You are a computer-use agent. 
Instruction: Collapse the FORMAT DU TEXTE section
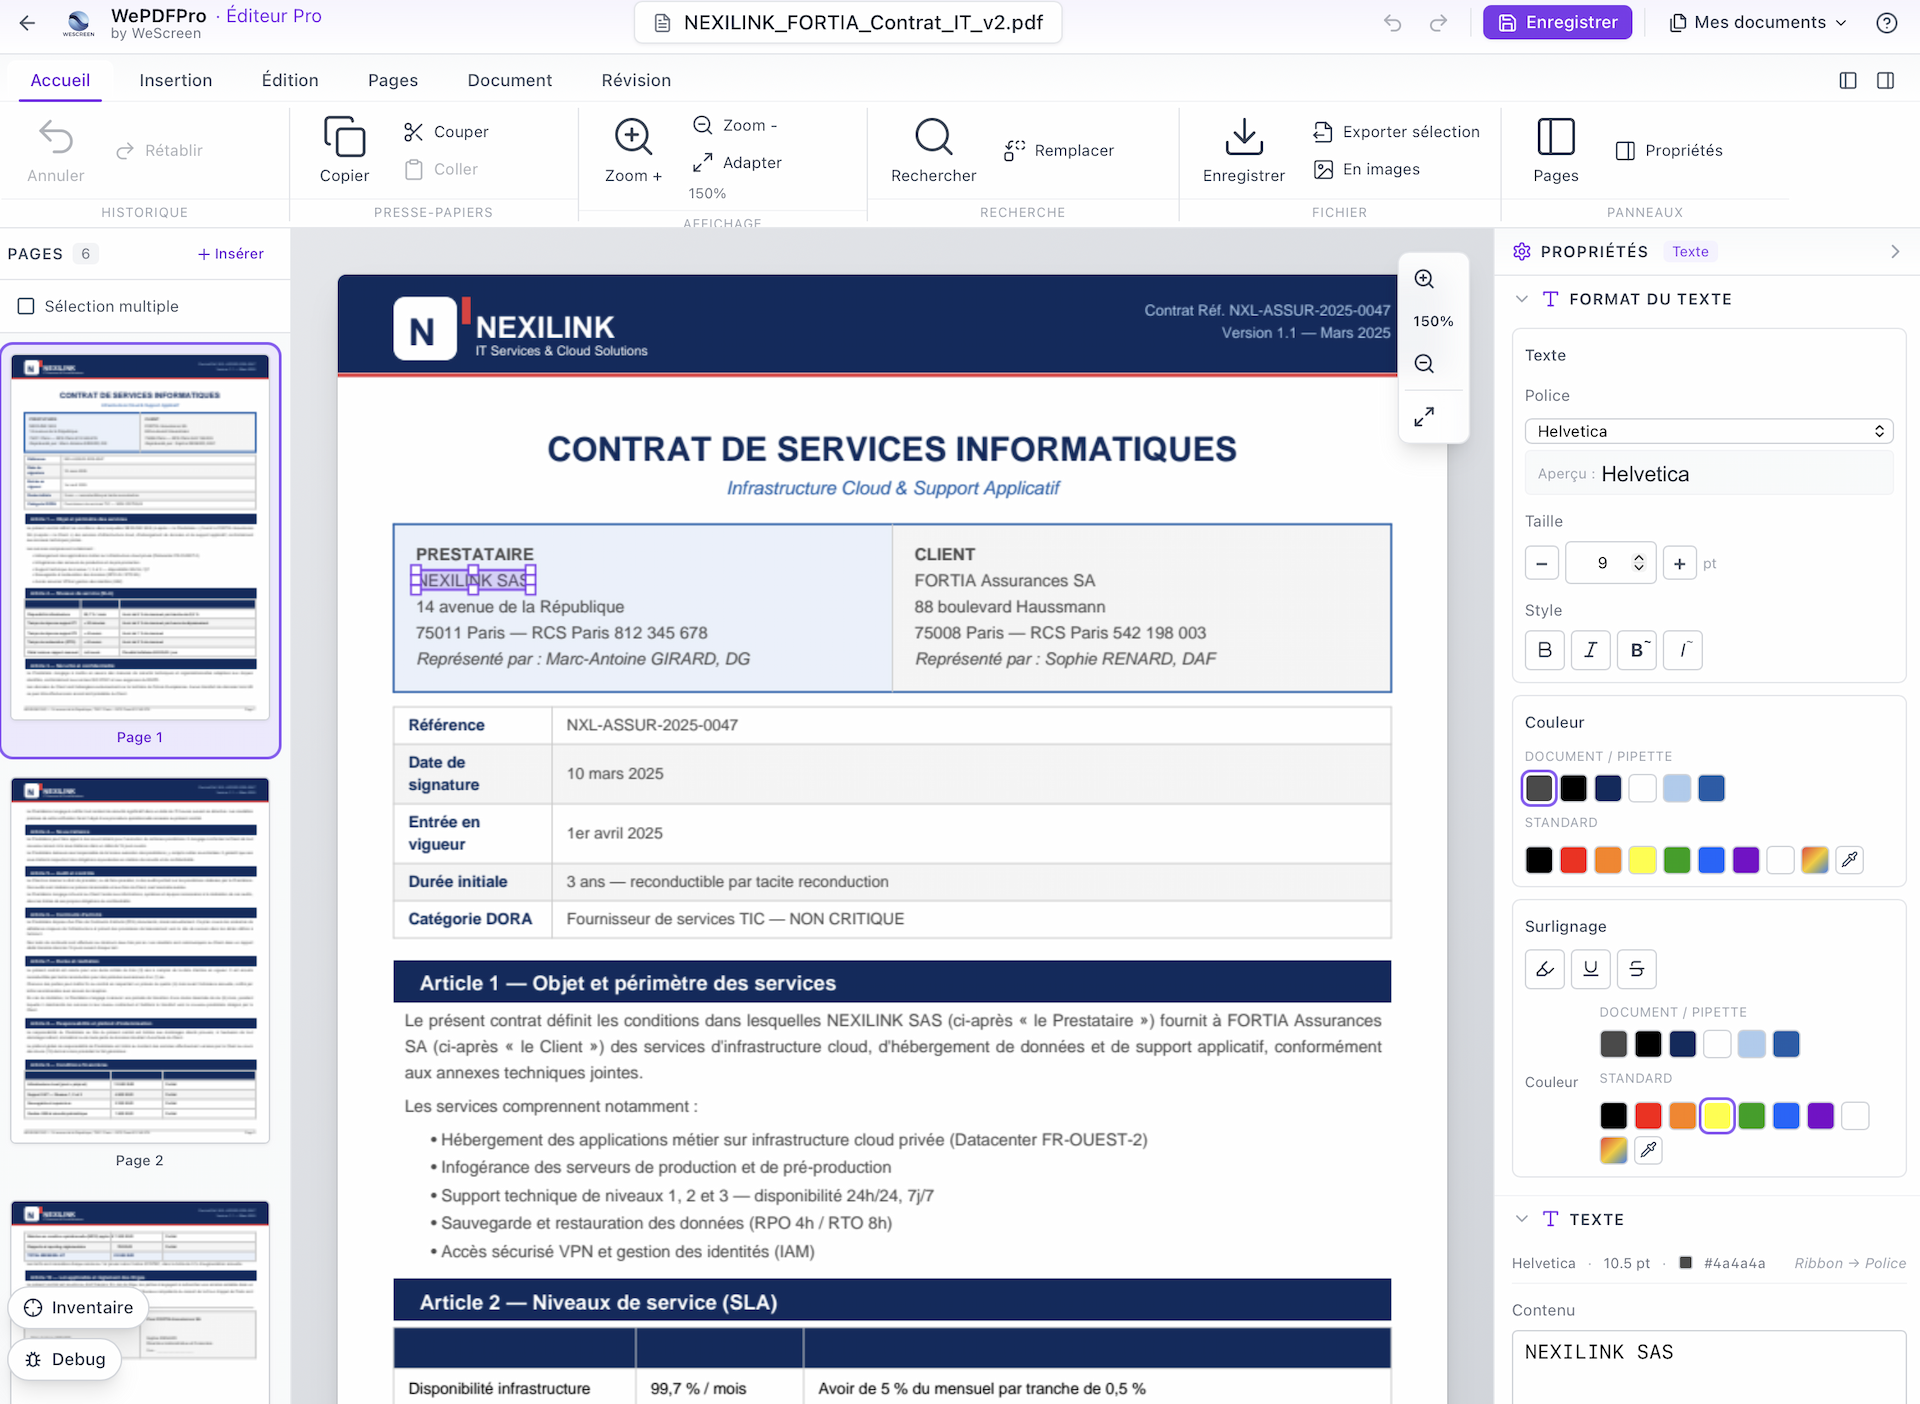tap(1521, 299)
